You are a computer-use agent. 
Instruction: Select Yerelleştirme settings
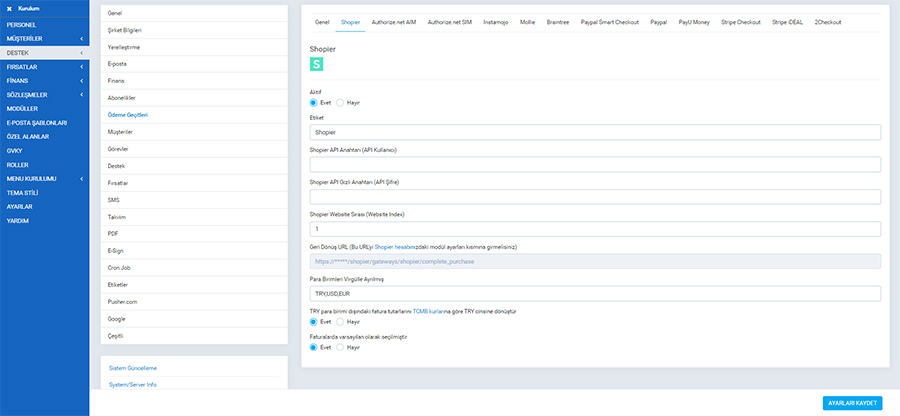click(x=194, y=47)
